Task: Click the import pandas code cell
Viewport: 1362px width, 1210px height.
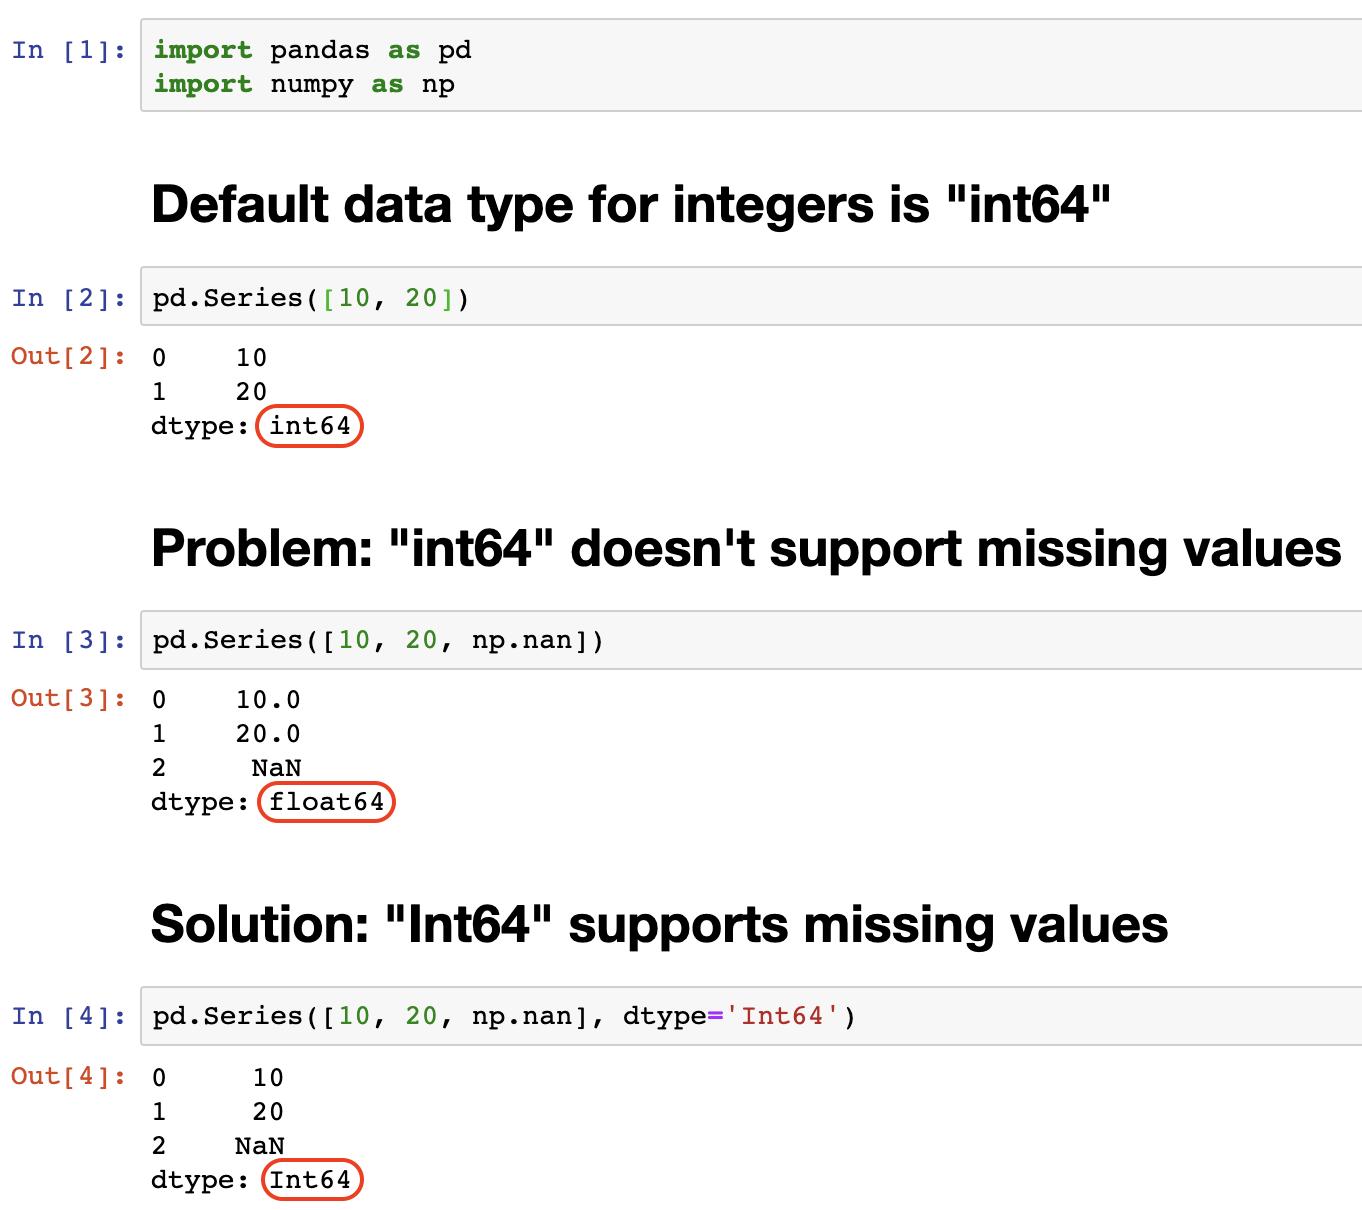Action: 751,66
